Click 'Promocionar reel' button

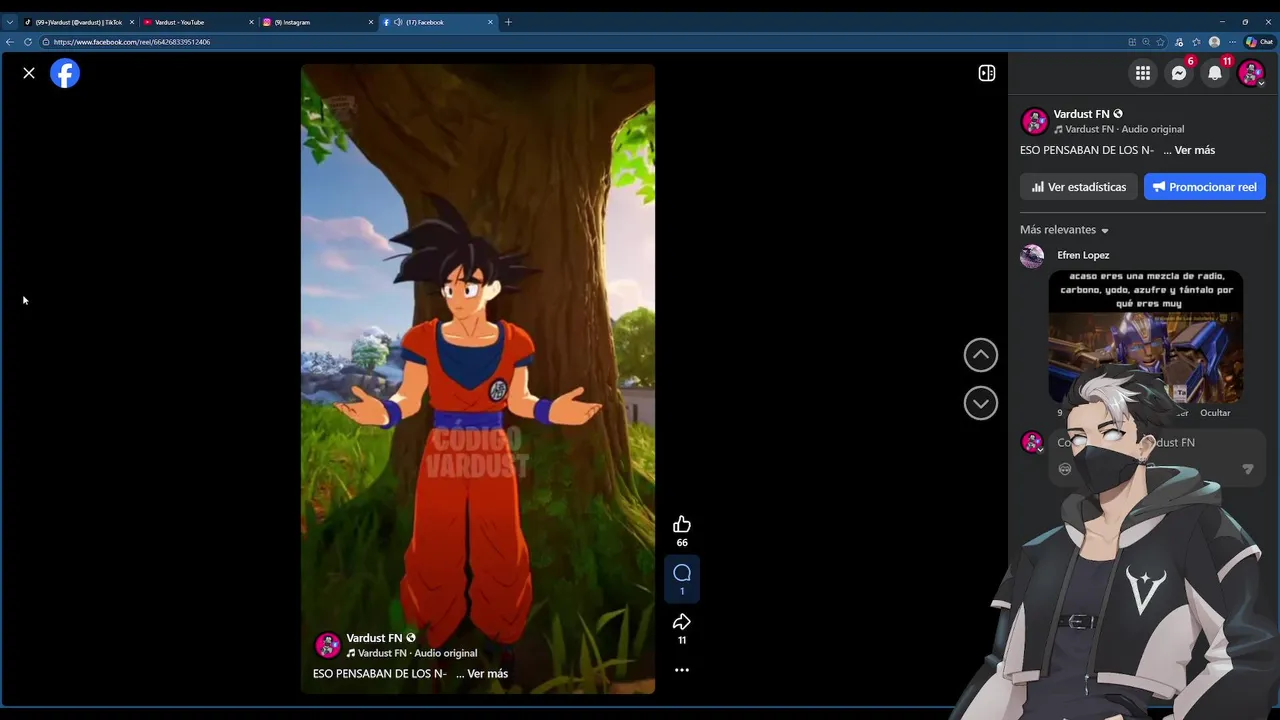(x=1205, y=187)
